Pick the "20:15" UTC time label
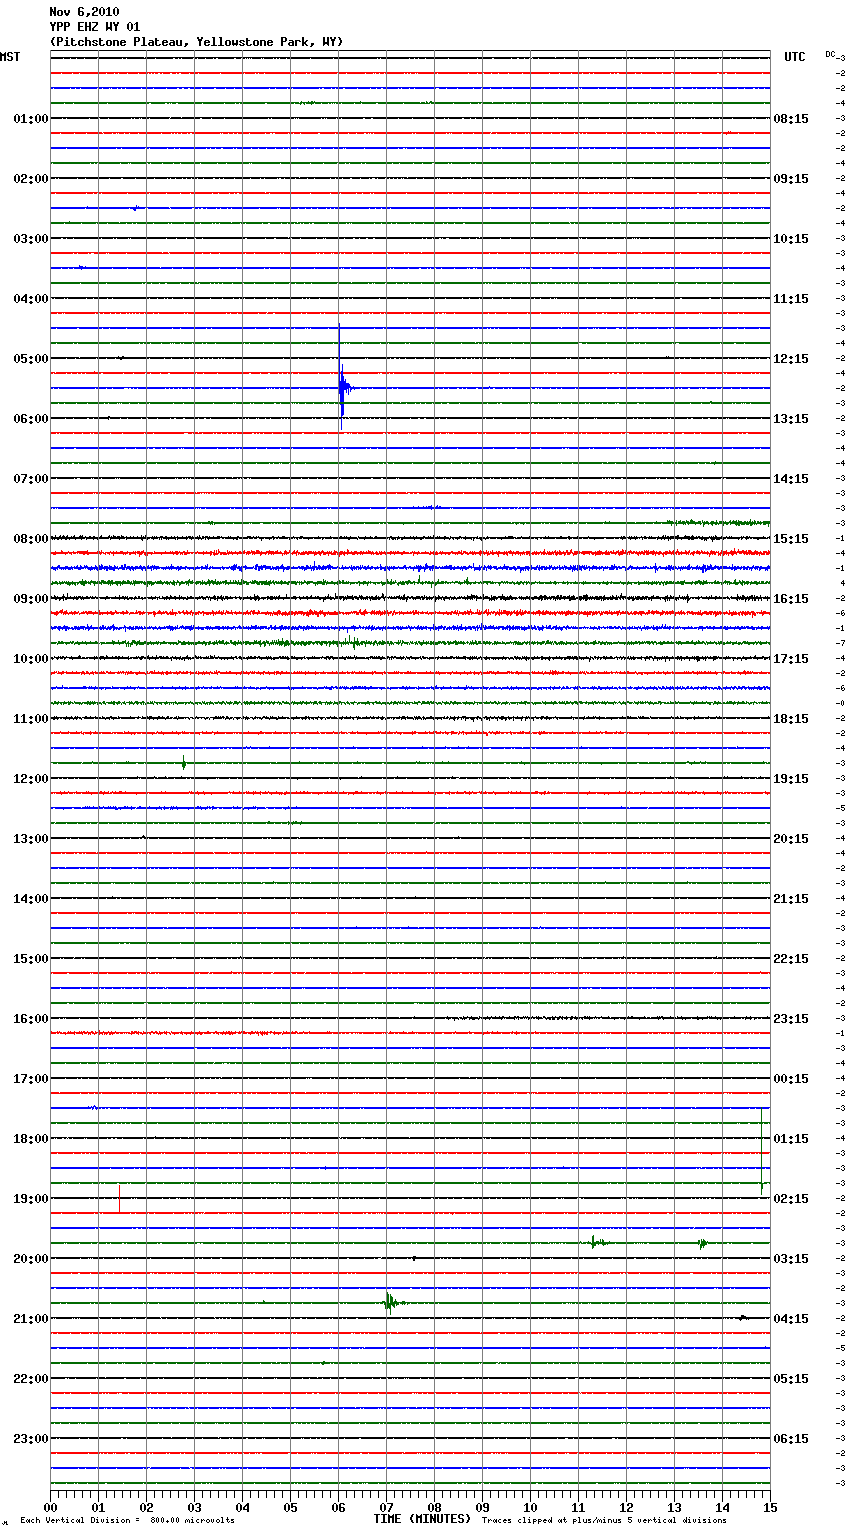Viewport: 850px width, 1534px height. click(x=791, y=839)
